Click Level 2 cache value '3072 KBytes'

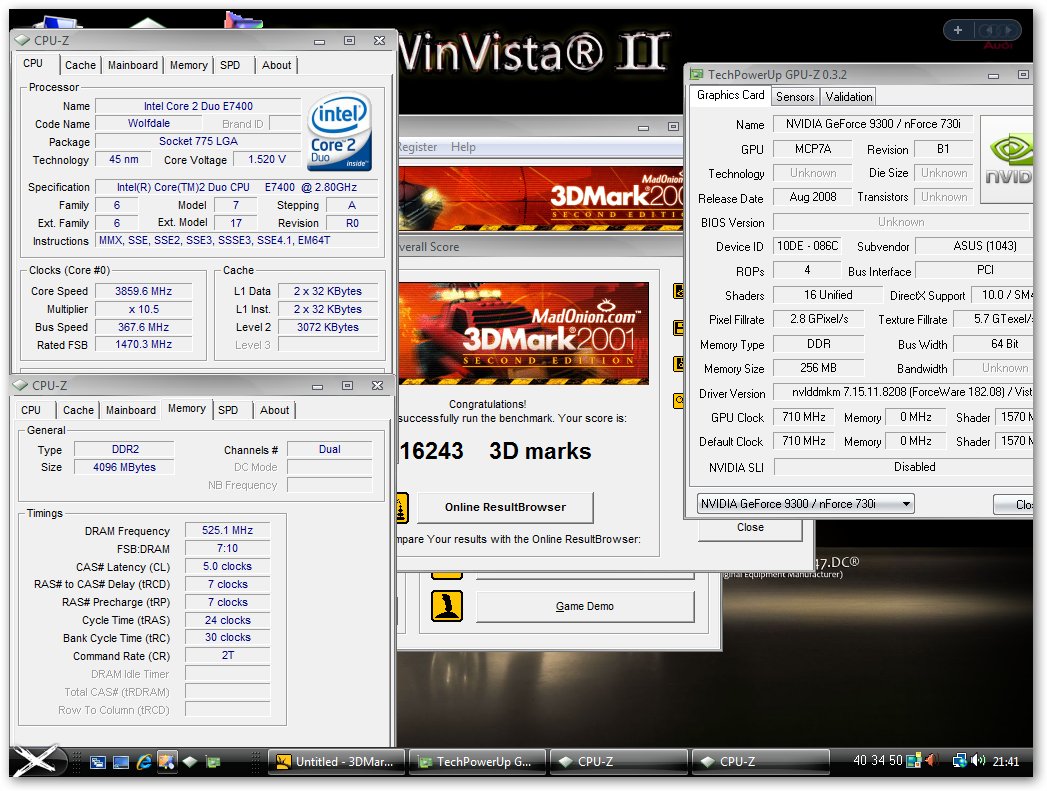coord(328,327)
